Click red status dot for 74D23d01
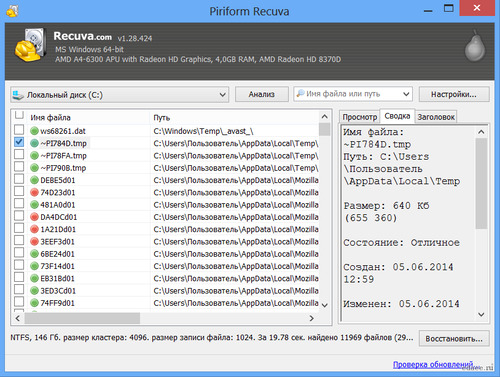This screenshot has height=377, width=500. tap(34, 192)
